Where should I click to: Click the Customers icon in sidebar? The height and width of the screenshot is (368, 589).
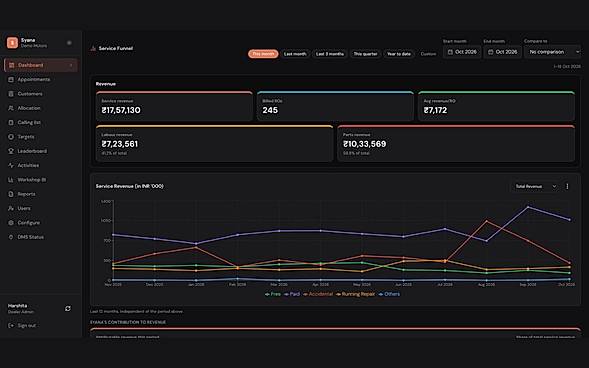tap(11, 94)
